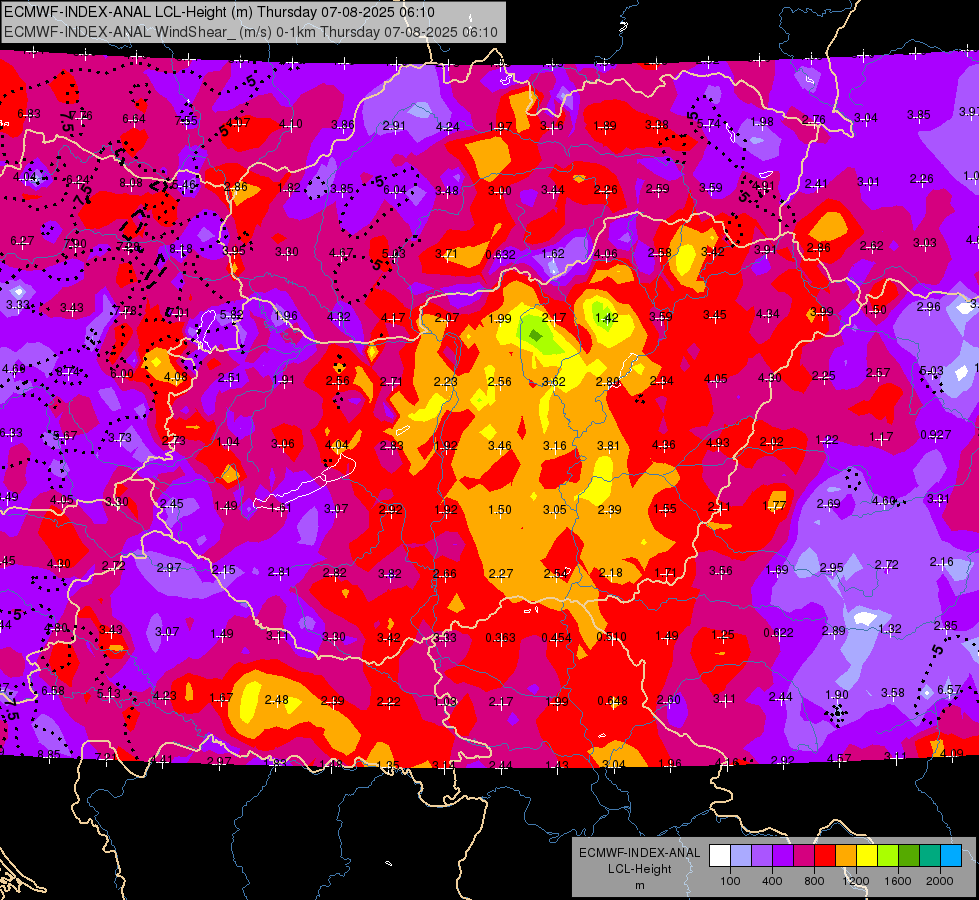
Task: Click the map value '3.62'
Action: pos(554,382)
